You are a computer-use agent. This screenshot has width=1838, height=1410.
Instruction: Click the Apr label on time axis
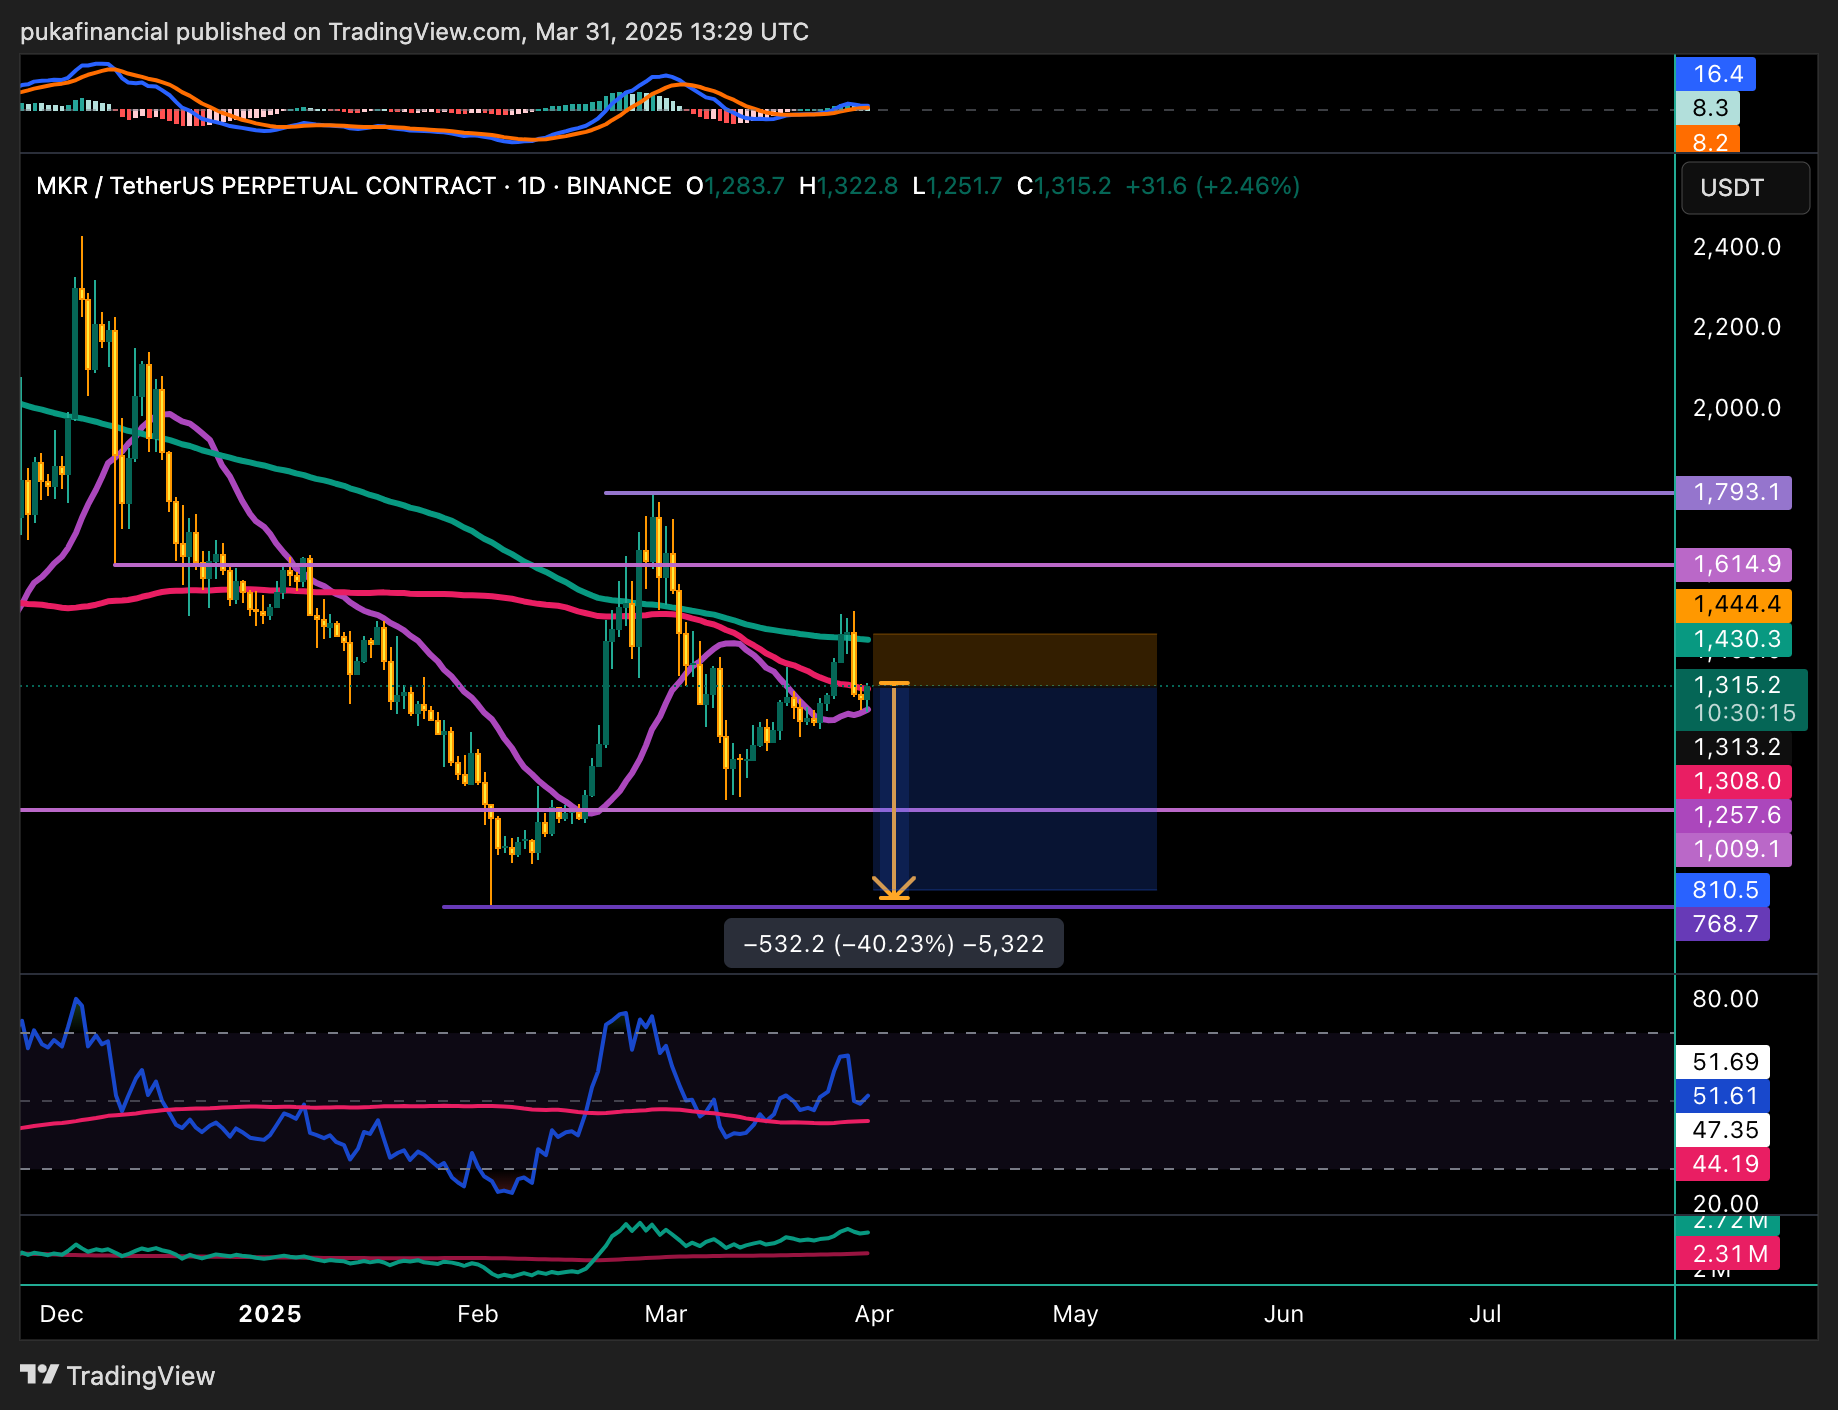pos(874,1314)
